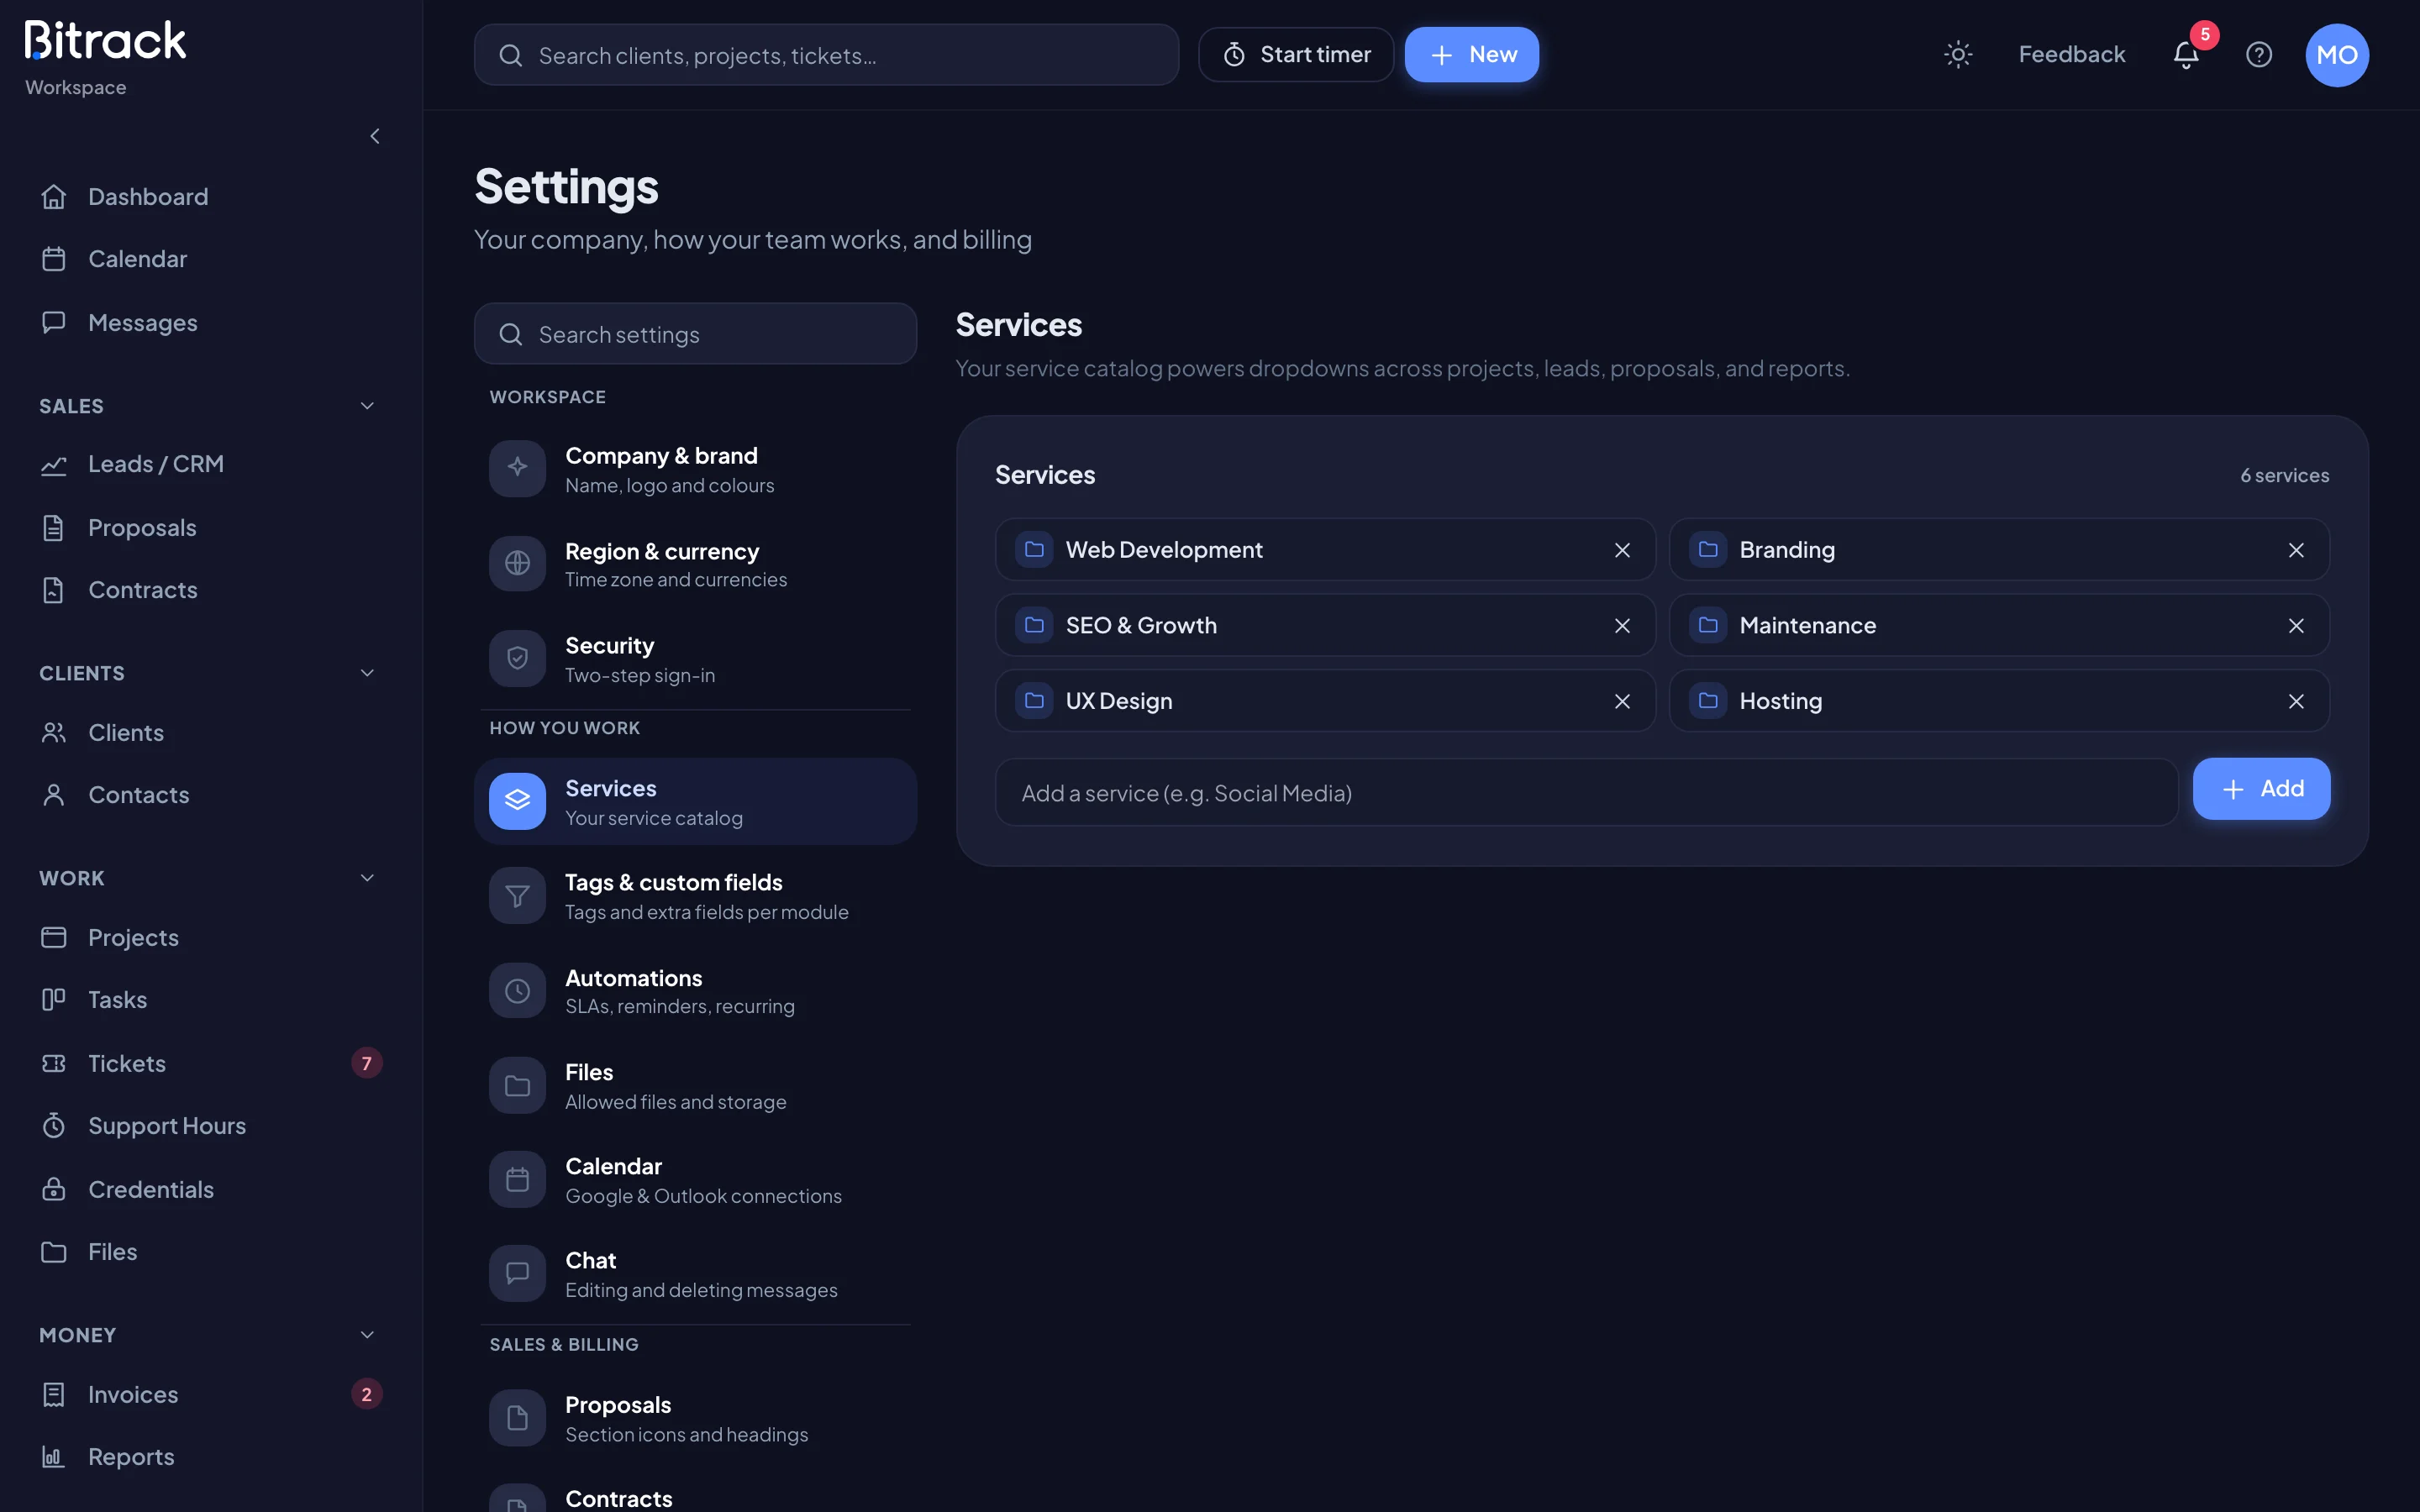Collapse the CLIENTS section
Viewport: 2420px width, 1512px height.
coord(367,673)
